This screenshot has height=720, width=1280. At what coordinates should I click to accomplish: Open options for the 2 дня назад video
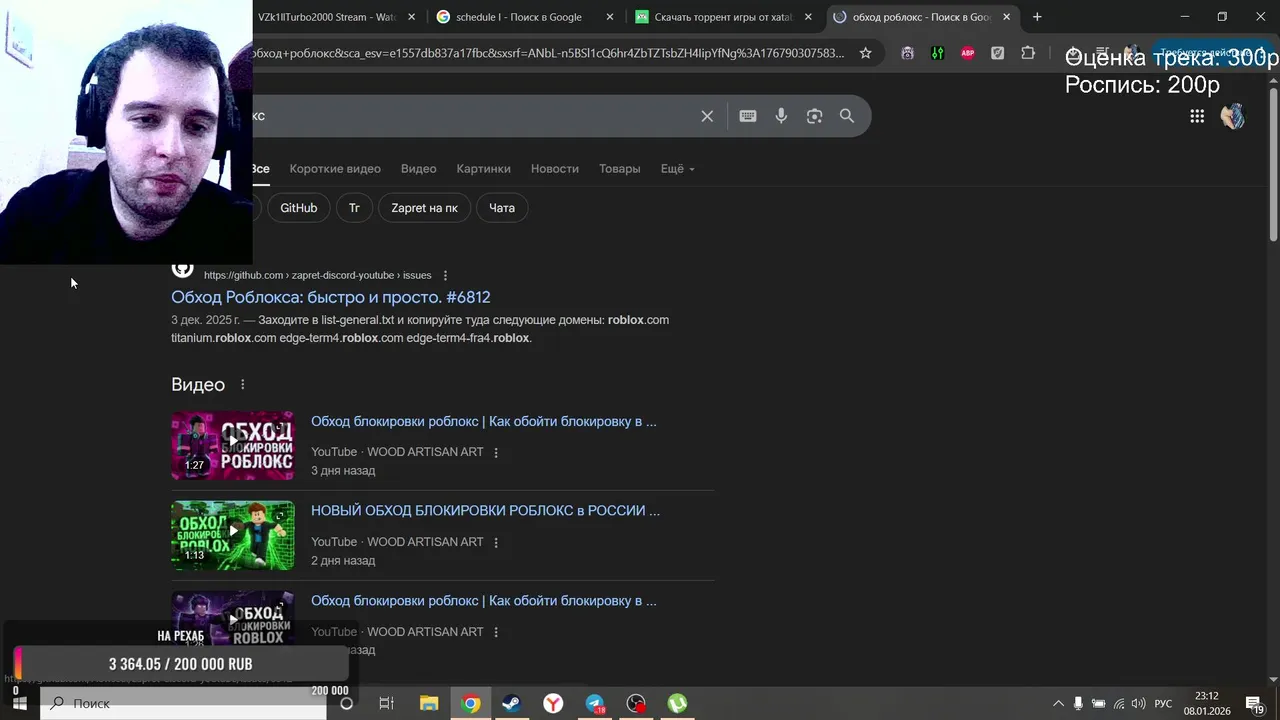tap(496, 542)
